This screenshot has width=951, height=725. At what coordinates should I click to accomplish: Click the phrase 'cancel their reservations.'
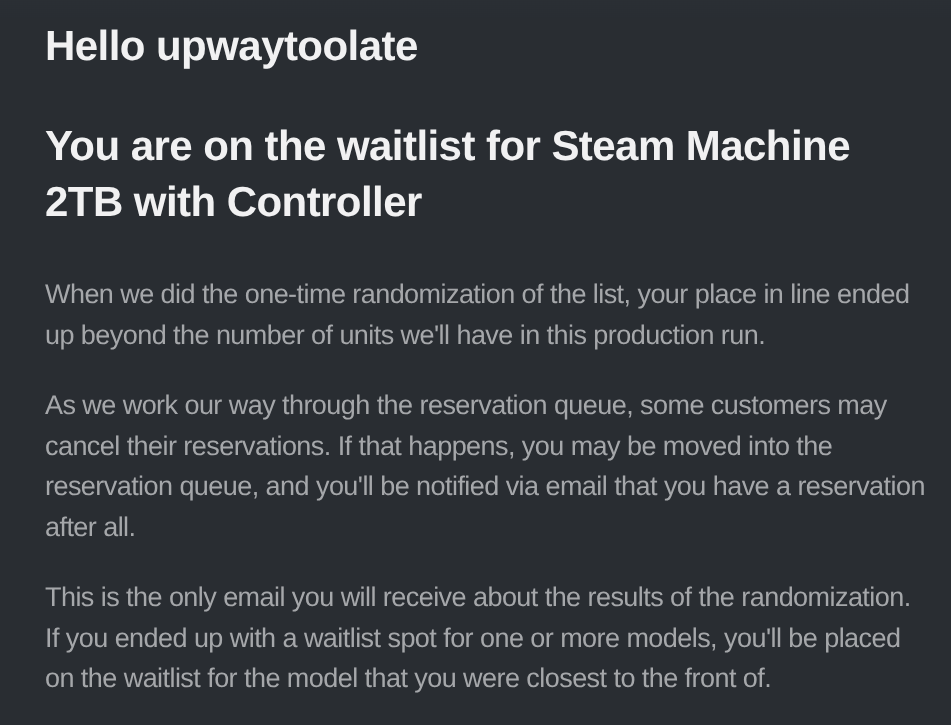[188, 447]
